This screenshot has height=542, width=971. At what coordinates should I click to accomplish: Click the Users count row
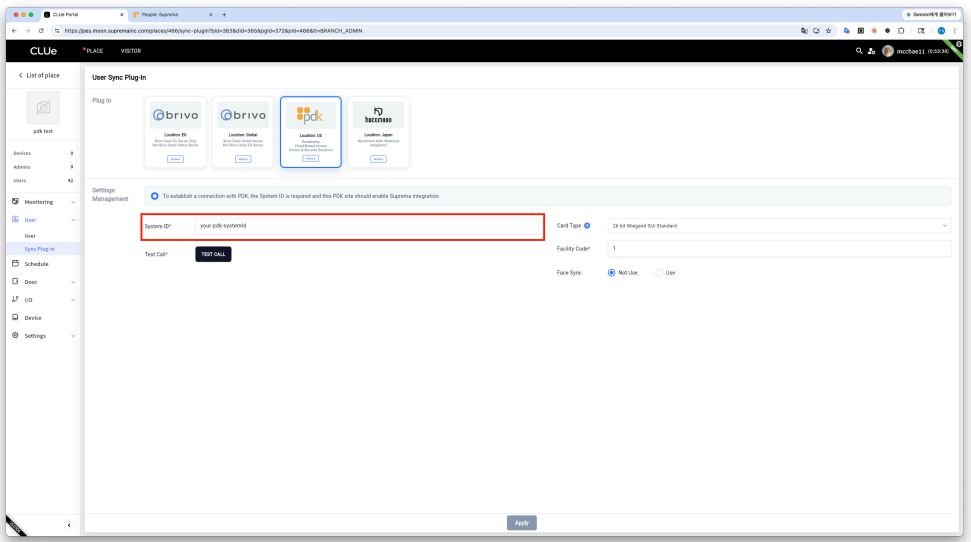tap(43, 181)
